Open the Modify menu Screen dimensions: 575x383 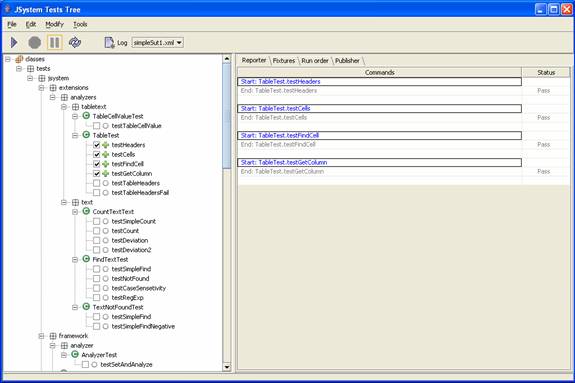click(54, 25)
